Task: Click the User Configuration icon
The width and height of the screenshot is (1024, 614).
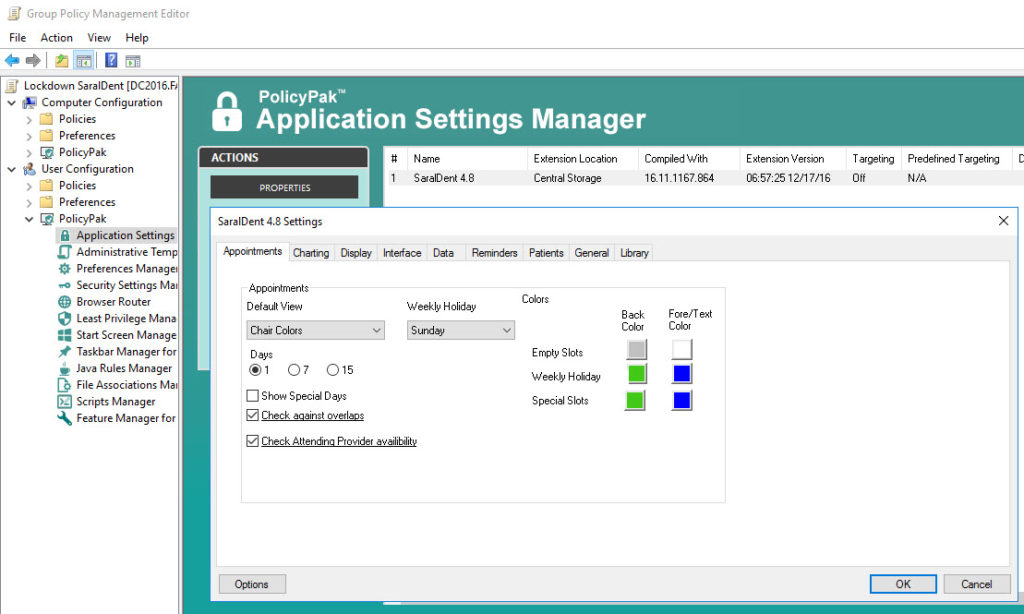Action: [29, 169]
